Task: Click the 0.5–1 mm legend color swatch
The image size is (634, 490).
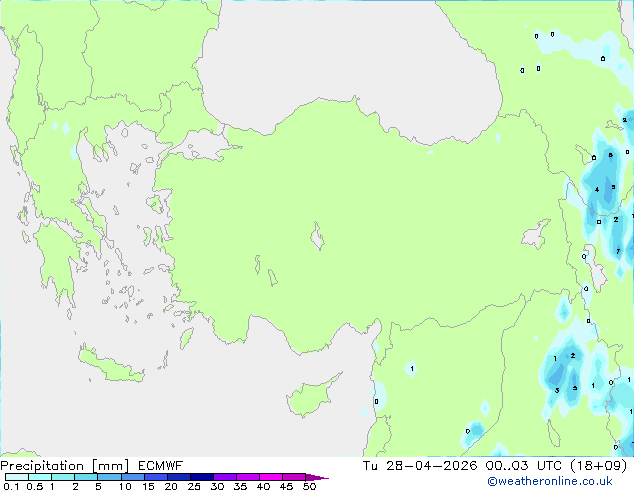Action: point(40,477)
